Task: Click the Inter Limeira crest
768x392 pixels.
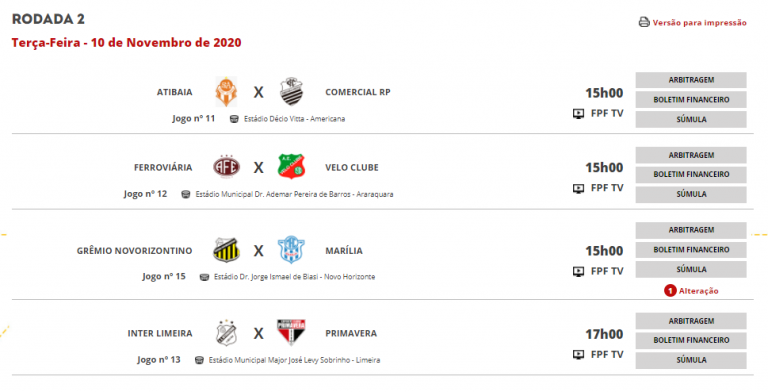Action: tap(226, 333)
